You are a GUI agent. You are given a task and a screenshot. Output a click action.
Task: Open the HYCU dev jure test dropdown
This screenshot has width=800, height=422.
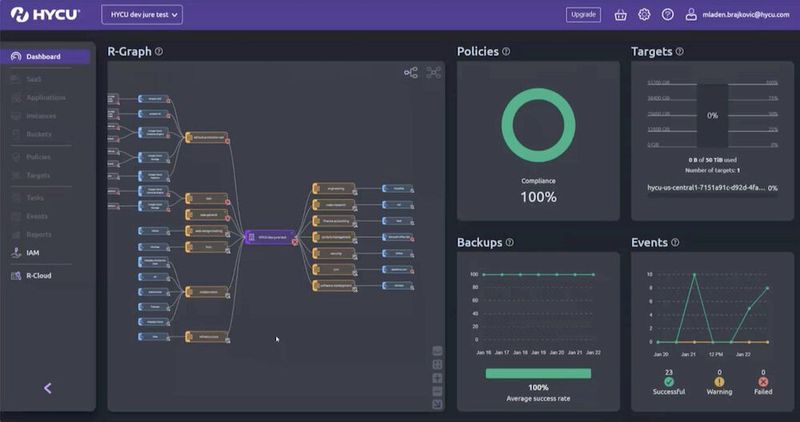pyautogui.click(x=142, y=15)
